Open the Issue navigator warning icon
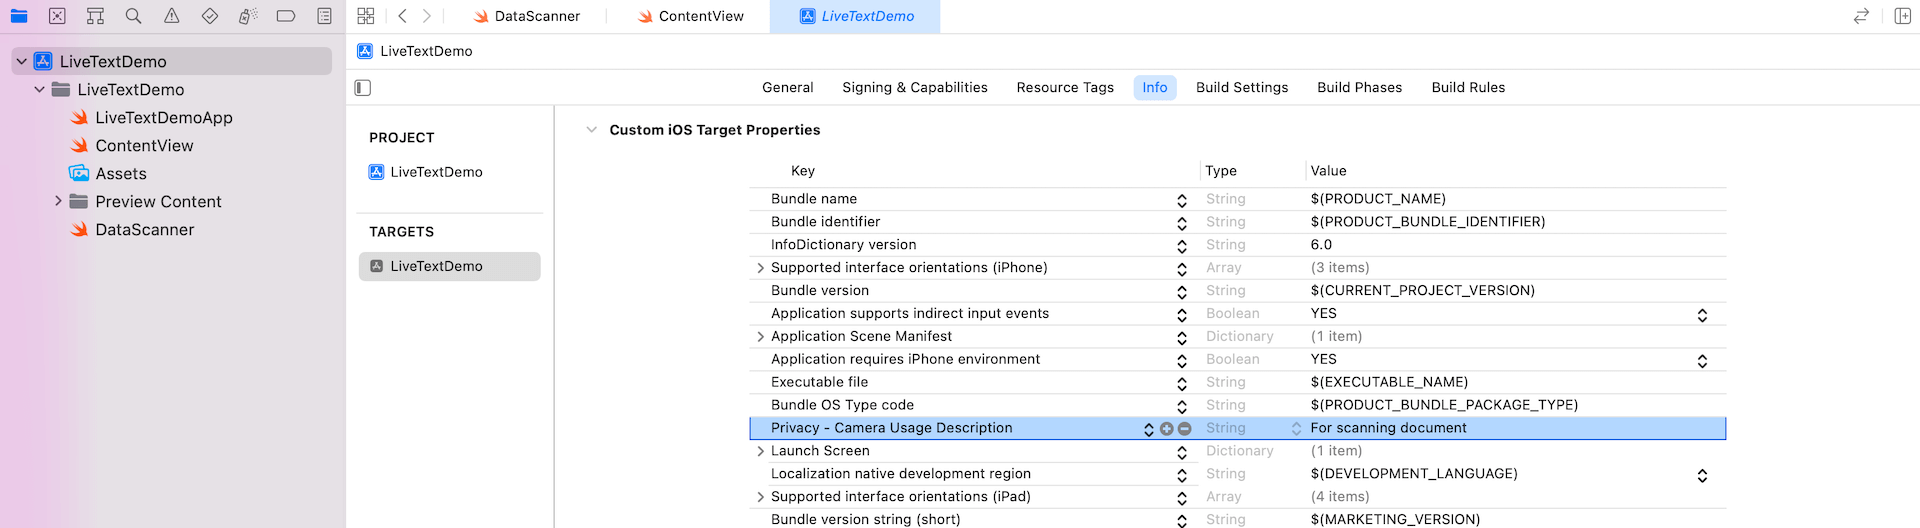Screen dimensions: 1920x528 coord(172,16)
